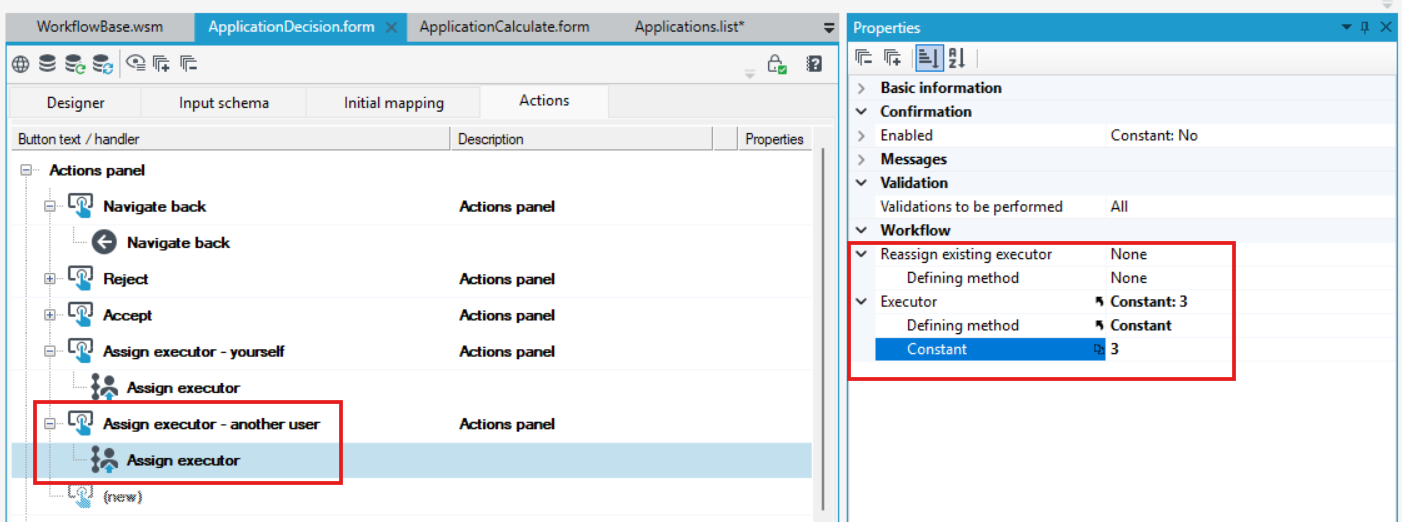Toggle categorized sort in Properties panel

click(928, 58)
